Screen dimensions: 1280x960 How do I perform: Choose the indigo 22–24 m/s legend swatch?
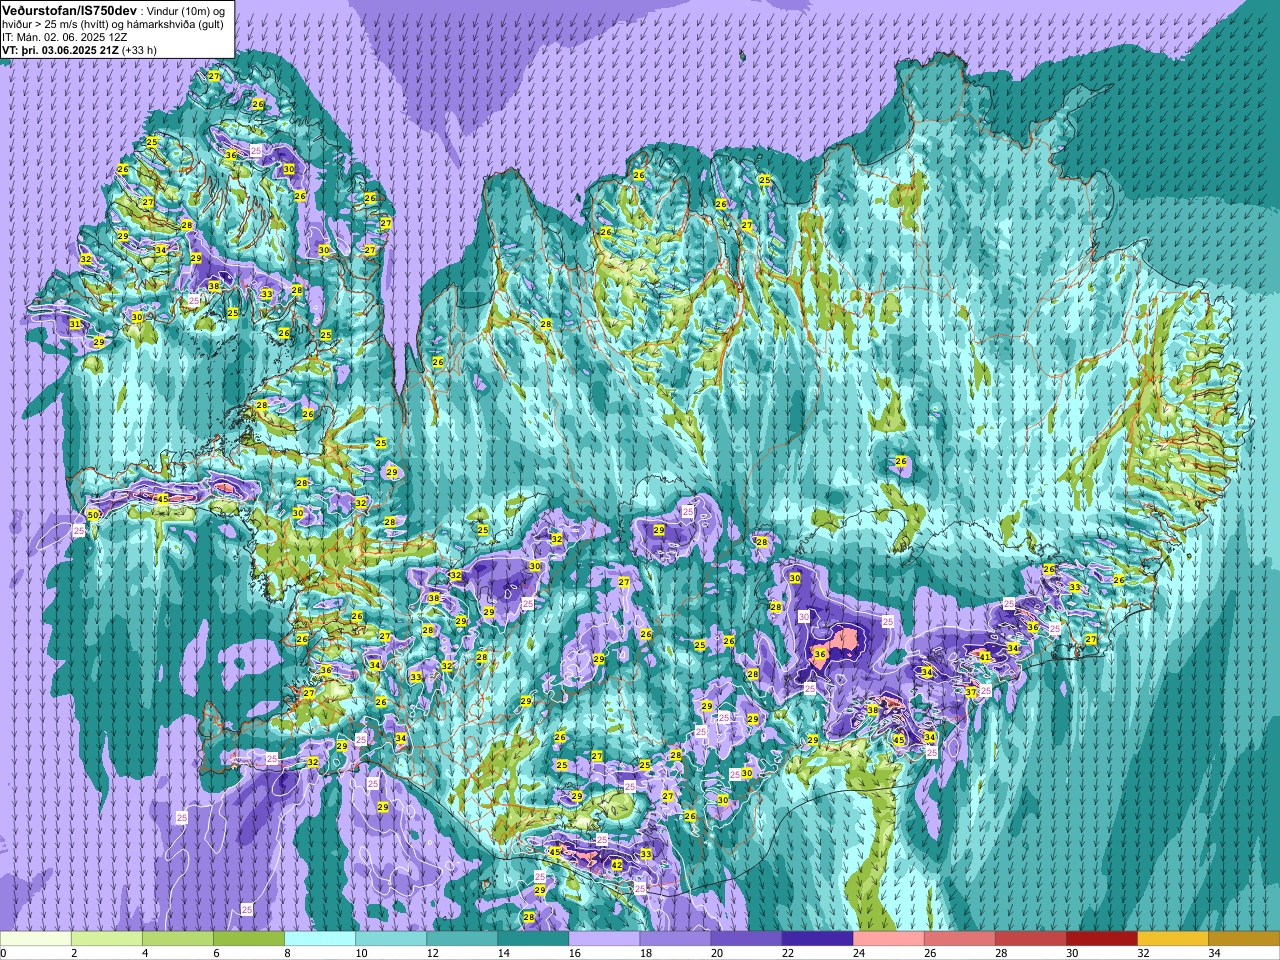[817, 939]
